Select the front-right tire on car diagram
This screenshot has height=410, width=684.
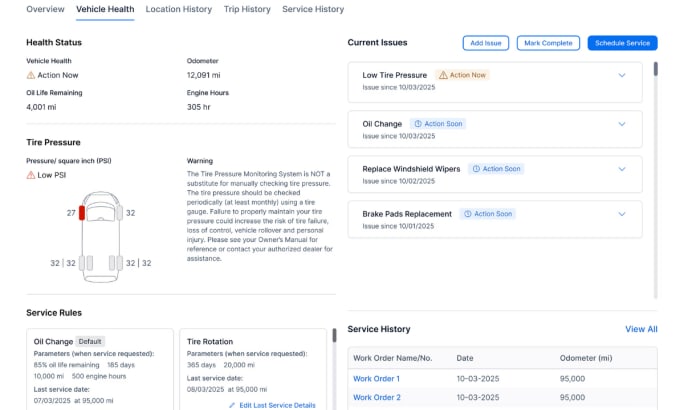[x=119, y=213]
